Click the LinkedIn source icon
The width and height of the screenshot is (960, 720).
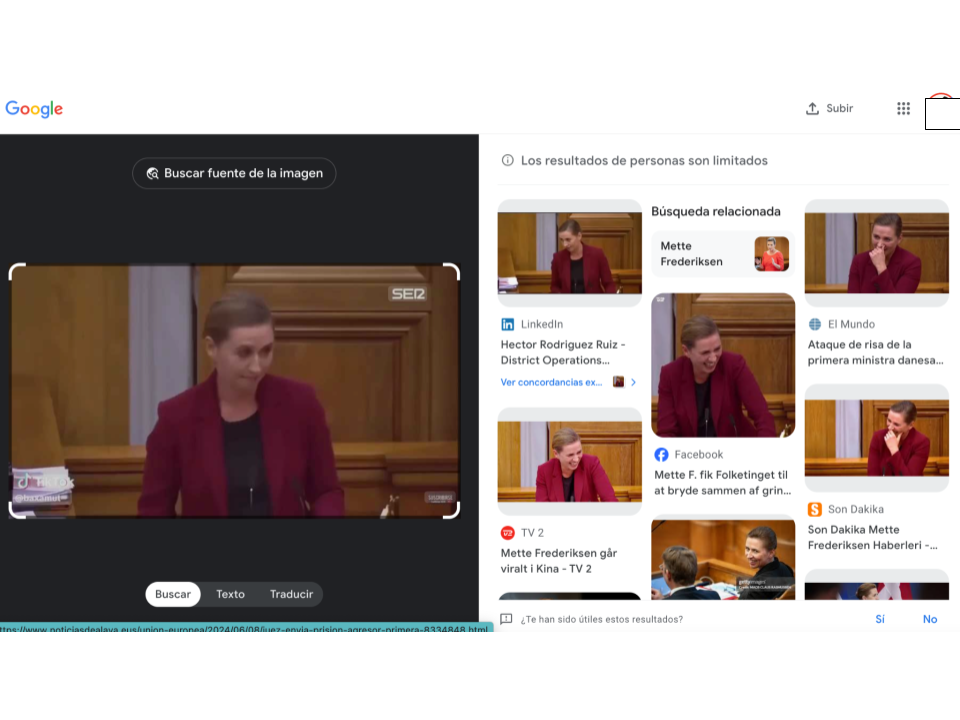pyautogui.click(x=508, y=324)
